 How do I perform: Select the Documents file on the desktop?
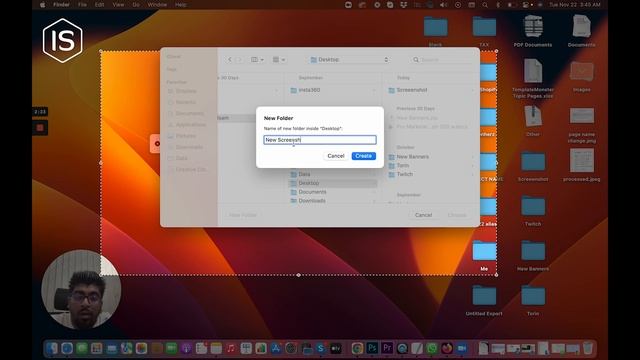click(x=581, y=31)
